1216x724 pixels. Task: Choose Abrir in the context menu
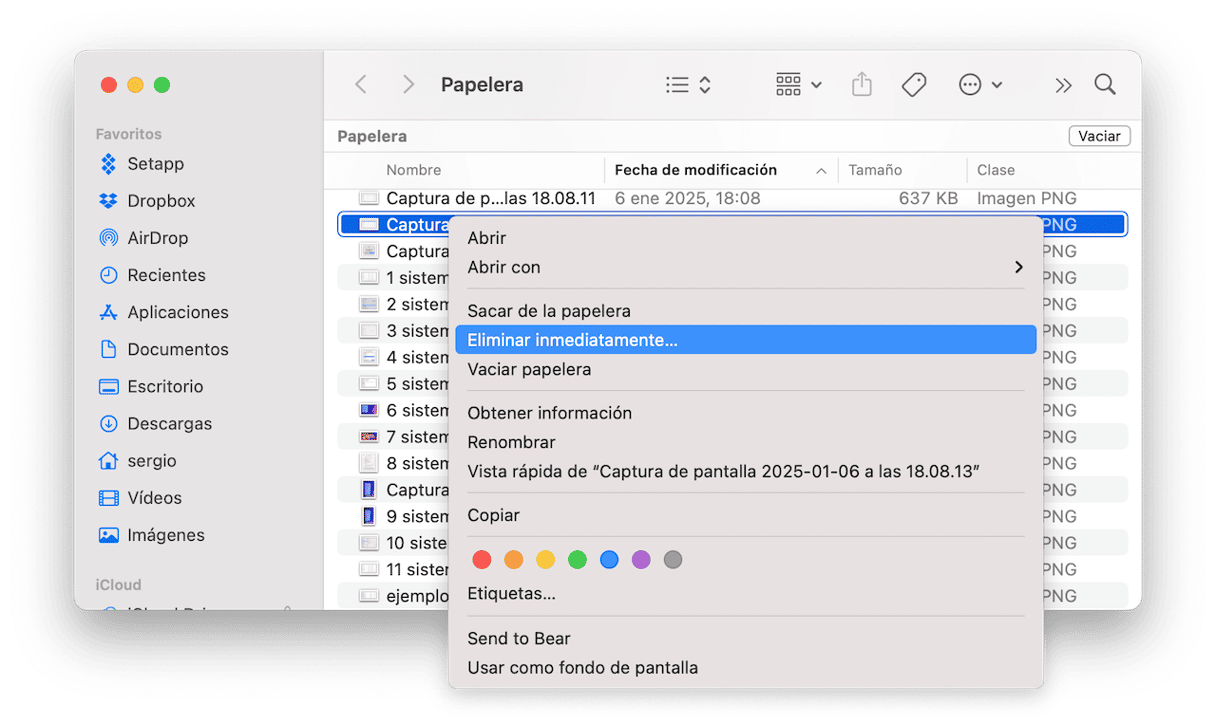pyautogui.click(x=745, y=238)
